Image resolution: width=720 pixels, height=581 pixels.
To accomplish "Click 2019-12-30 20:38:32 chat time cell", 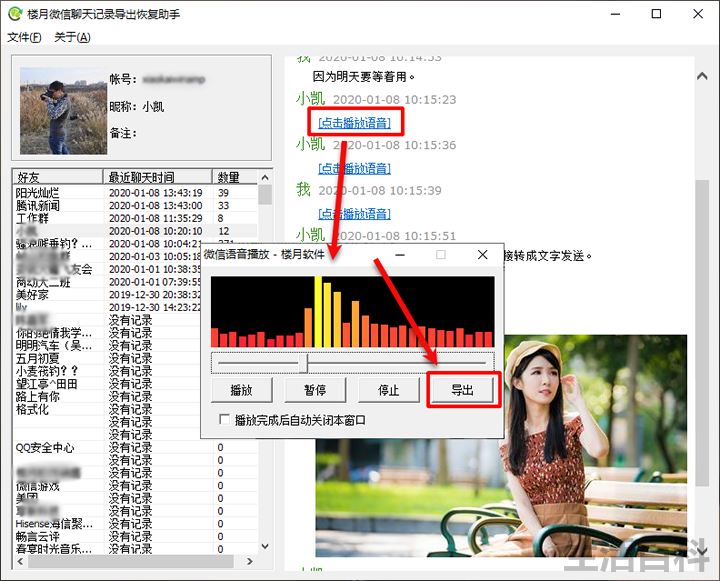I will (x=155, y=295).
